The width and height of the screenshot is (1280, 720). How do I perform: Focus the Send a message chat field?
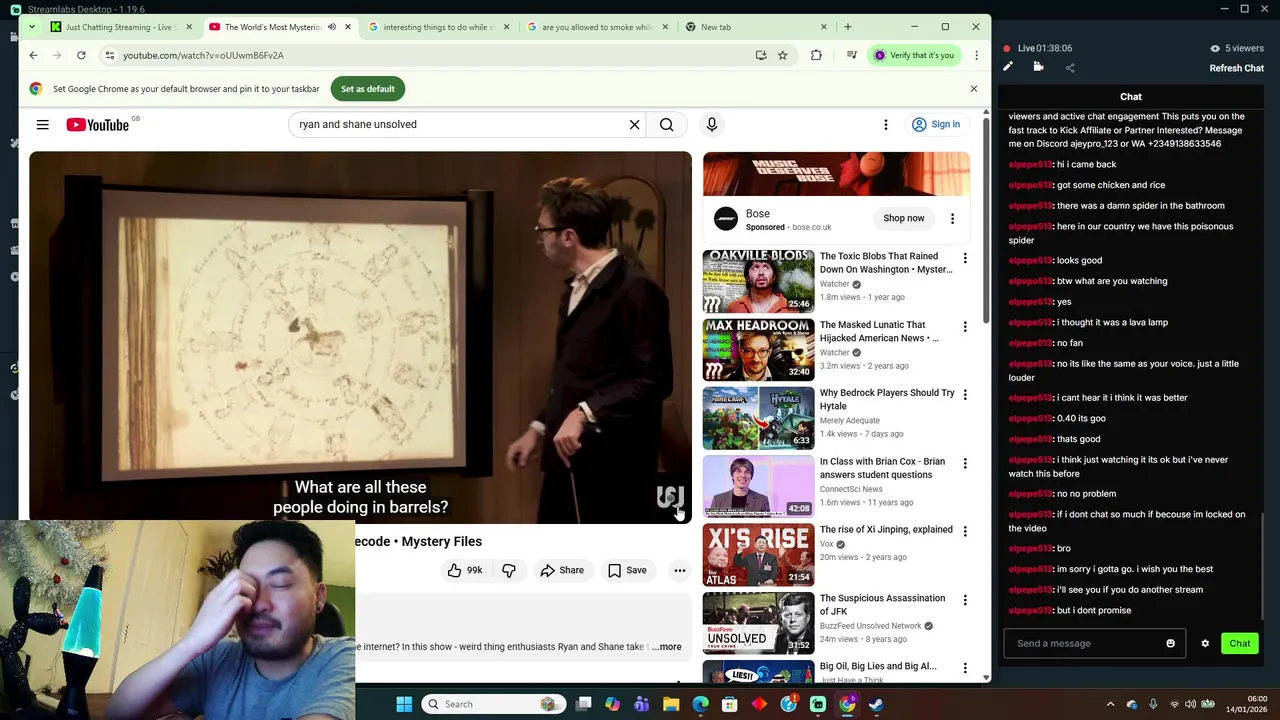pyautogui.click(x=1095, y=643)
